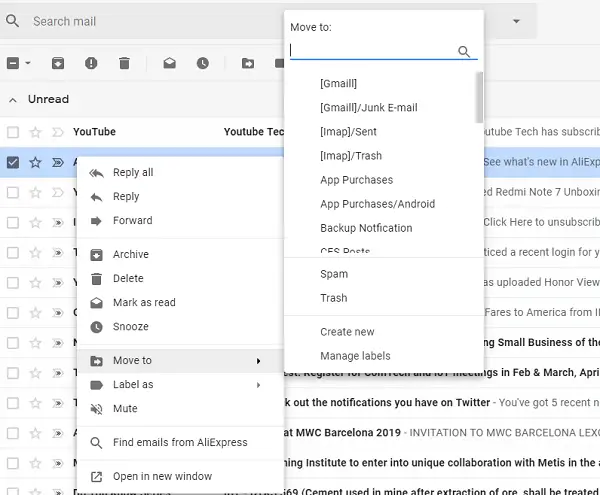Toggle the star on the selected AliExpress email
The width and height of the screenshot is (600, 495).
click(36, 163)
